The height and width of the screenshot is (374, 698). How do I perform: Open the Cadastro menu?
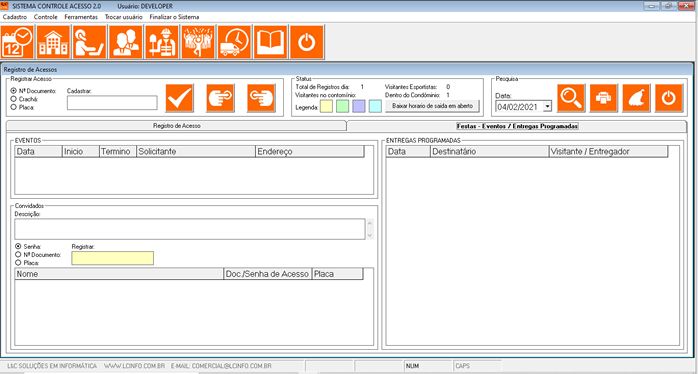15,17
